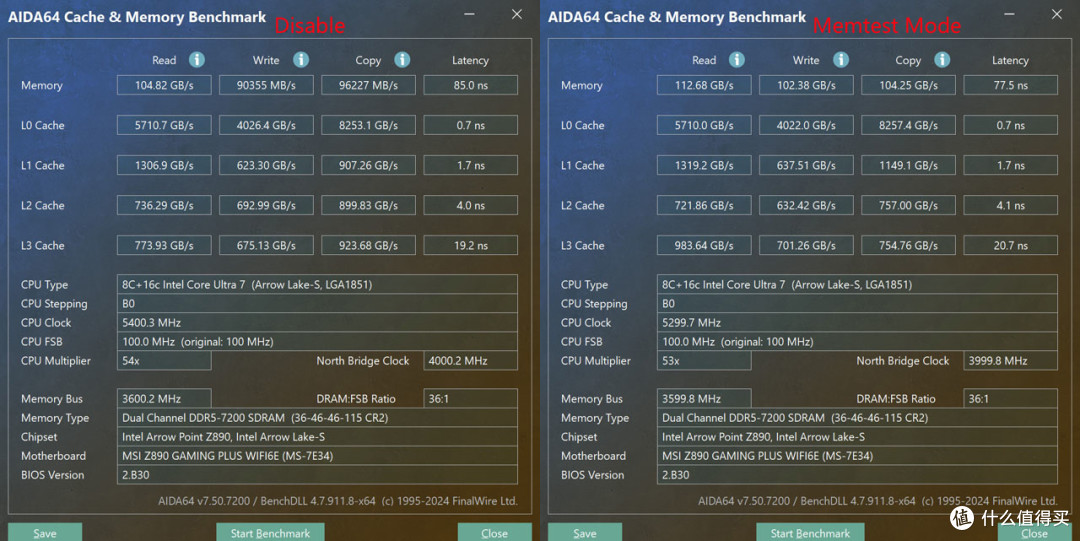Click L0 Cache Read 5710.7 GB/s

click(x=164, y=125)
